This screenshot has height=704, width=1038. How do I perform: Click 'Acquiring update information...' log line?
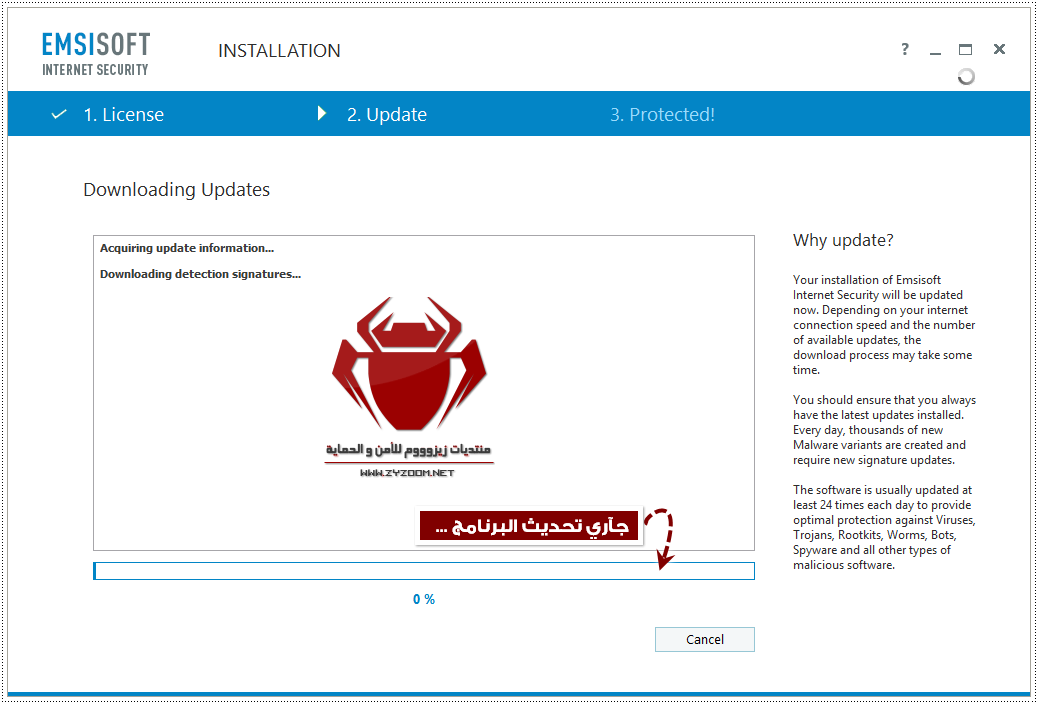pyautogui.click(x=187, y=248)
